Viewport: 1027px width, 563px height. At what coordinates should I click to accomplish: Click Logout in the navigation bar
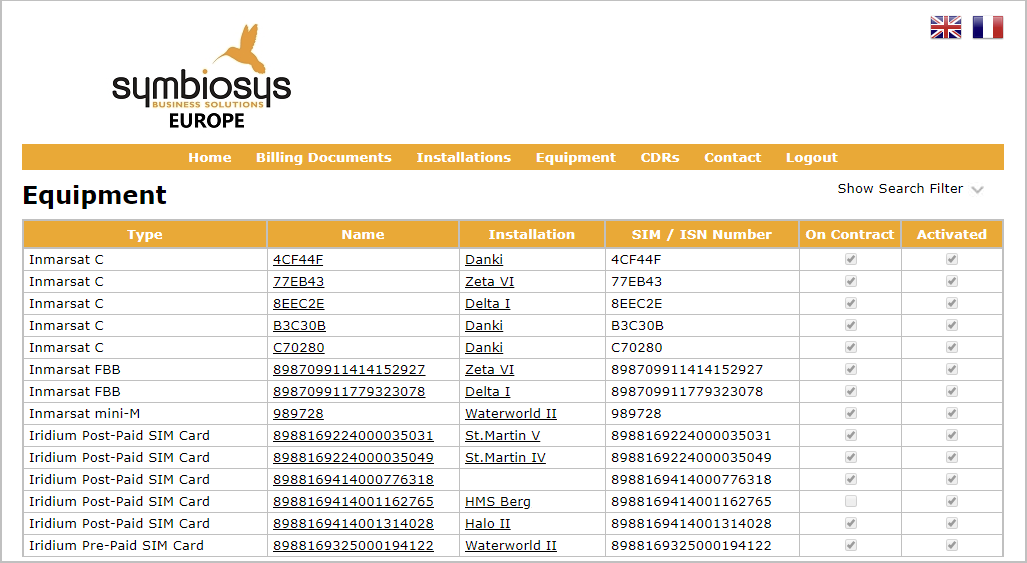(811, 157)
